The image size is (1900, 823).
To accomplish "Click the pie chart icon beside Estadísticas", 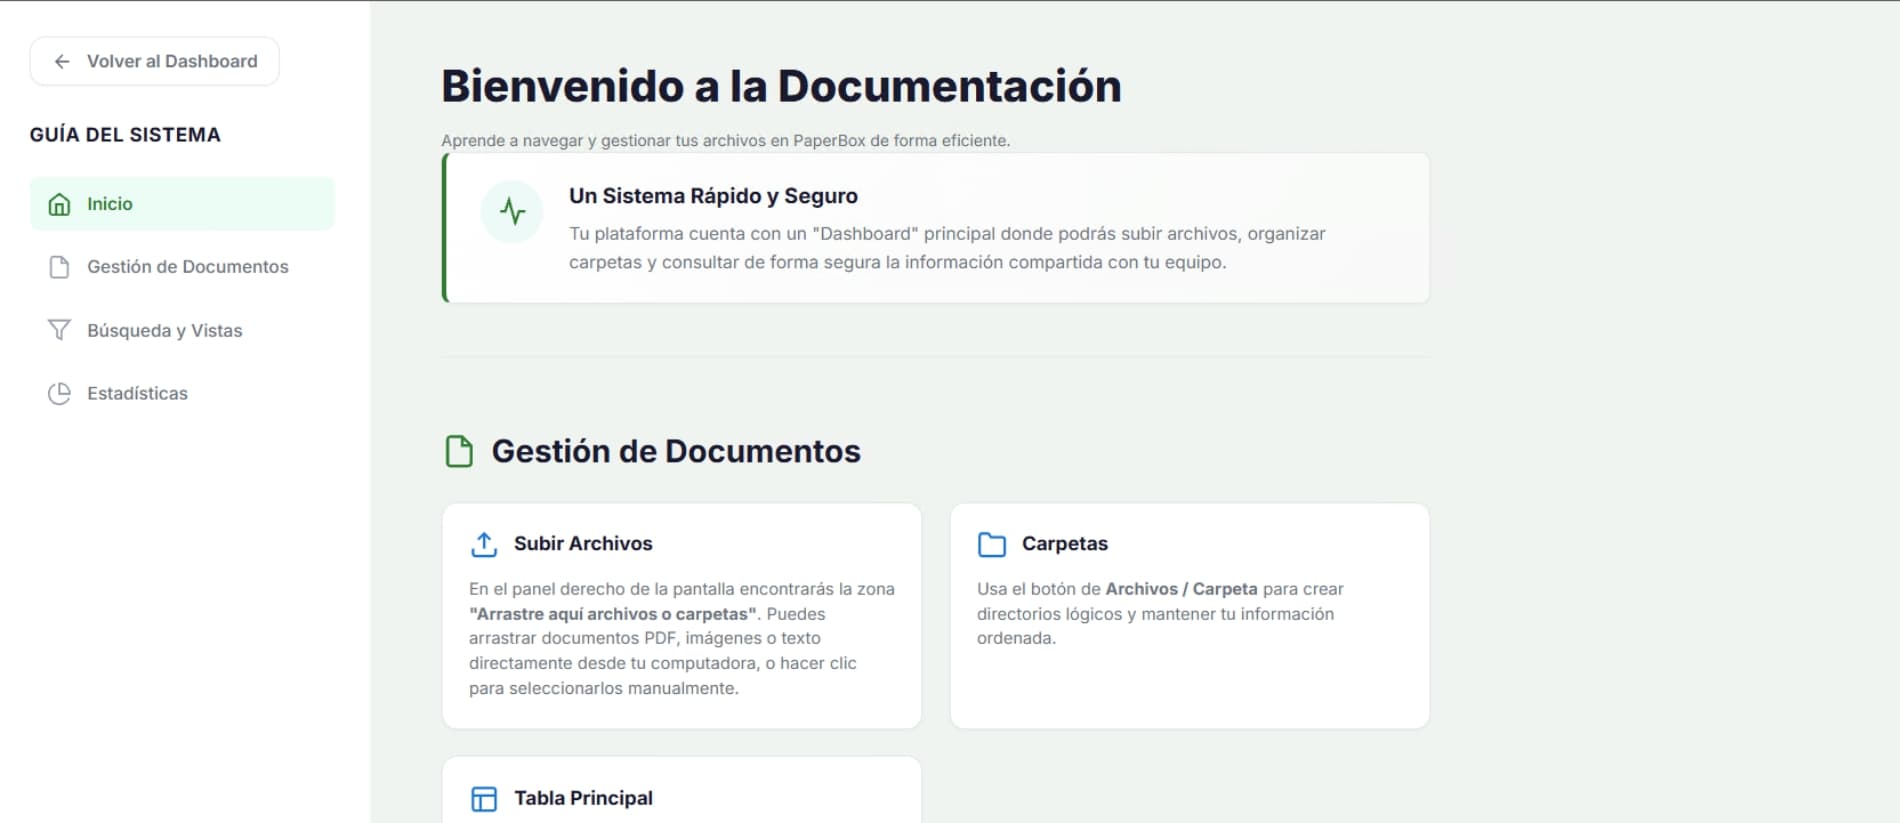I will pos(60,393).
